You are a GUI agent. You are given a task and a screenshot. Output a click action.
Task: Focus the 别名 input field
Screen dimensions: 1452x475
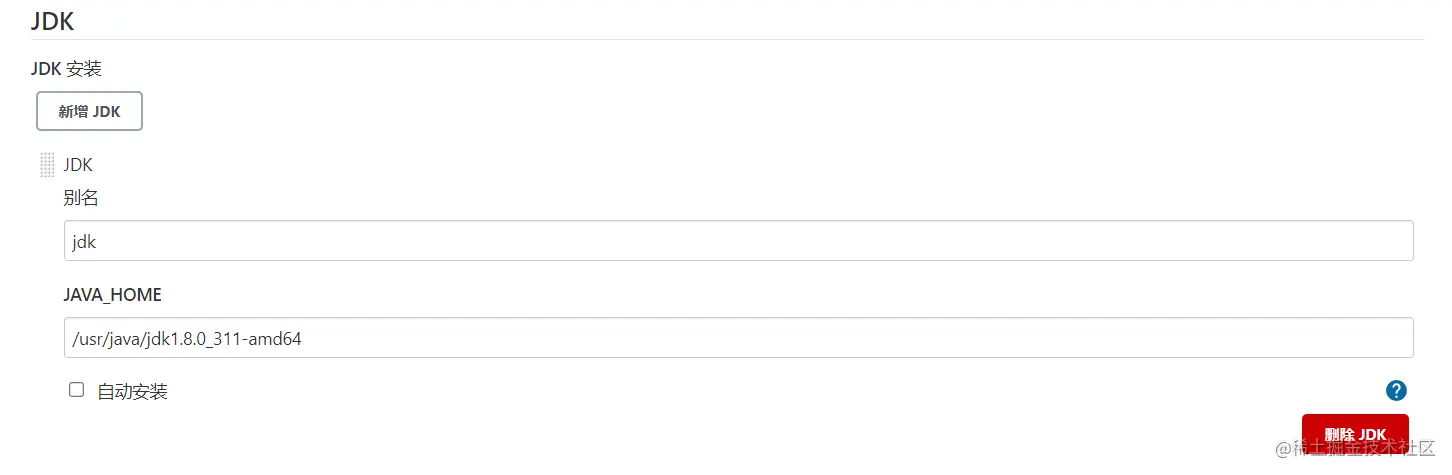coord(738,241)
